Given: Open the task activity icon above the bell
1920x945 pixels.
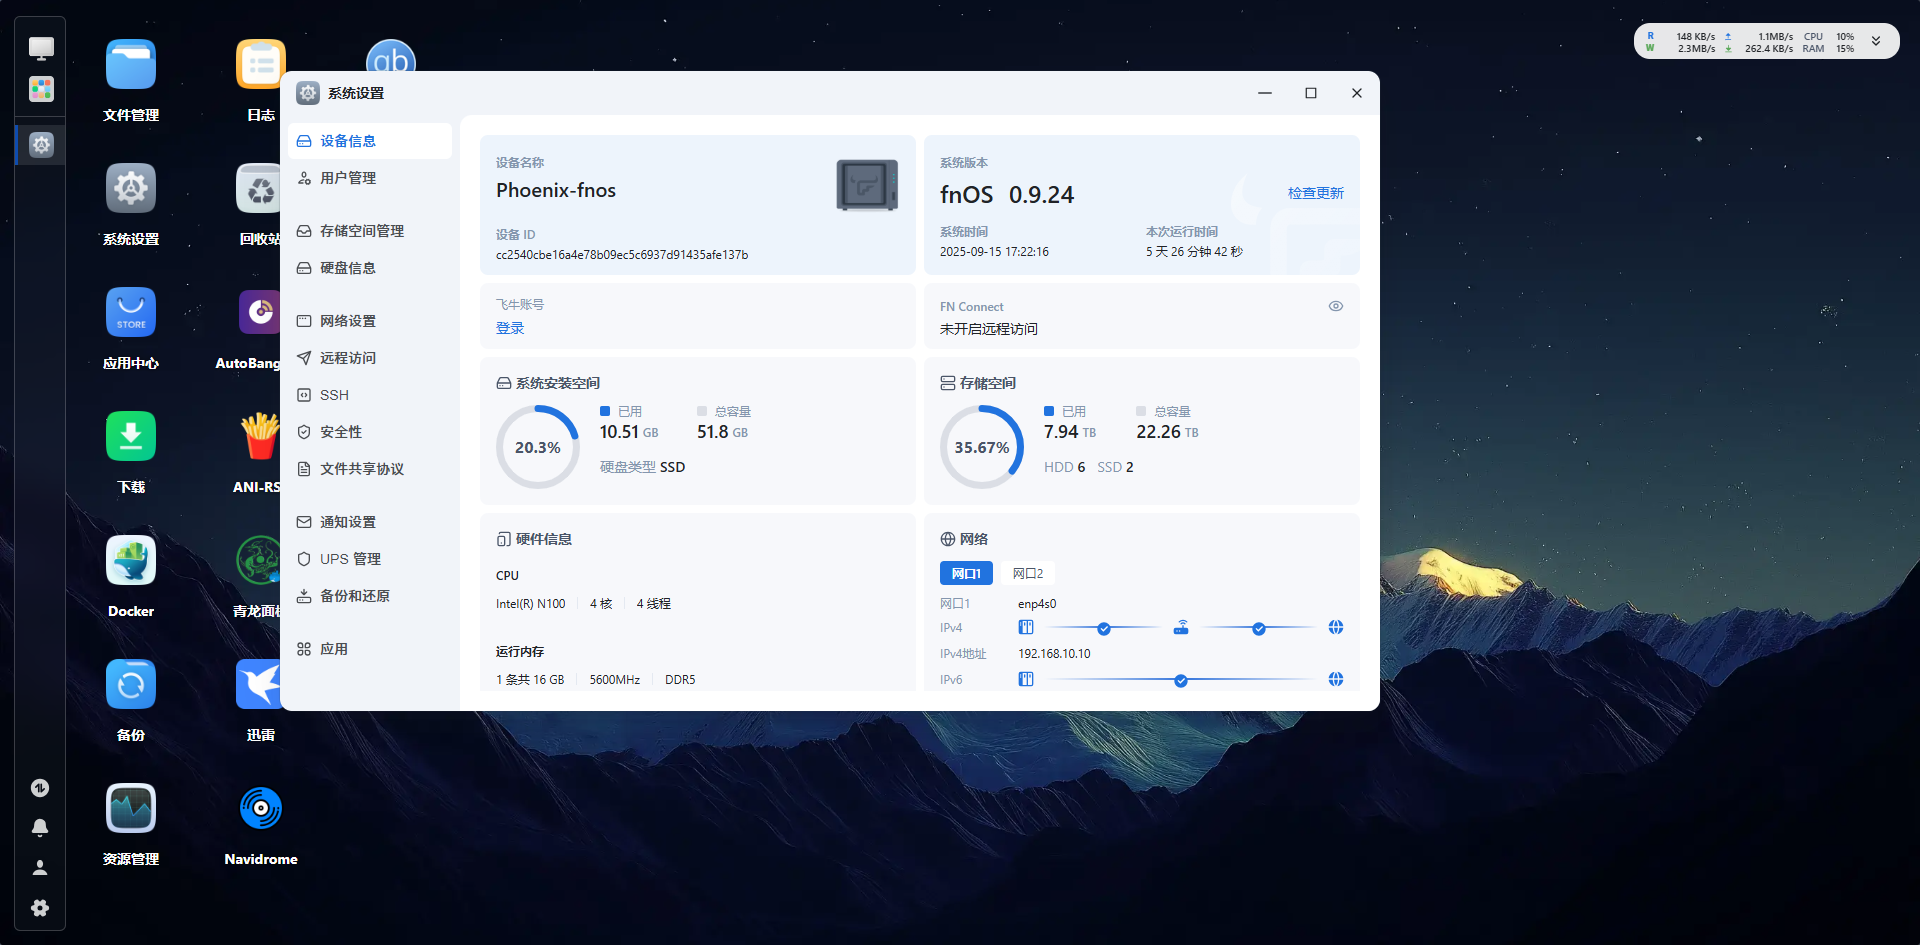Looking at the screenshot, I should pyautogui.click(x=40, y=788).
